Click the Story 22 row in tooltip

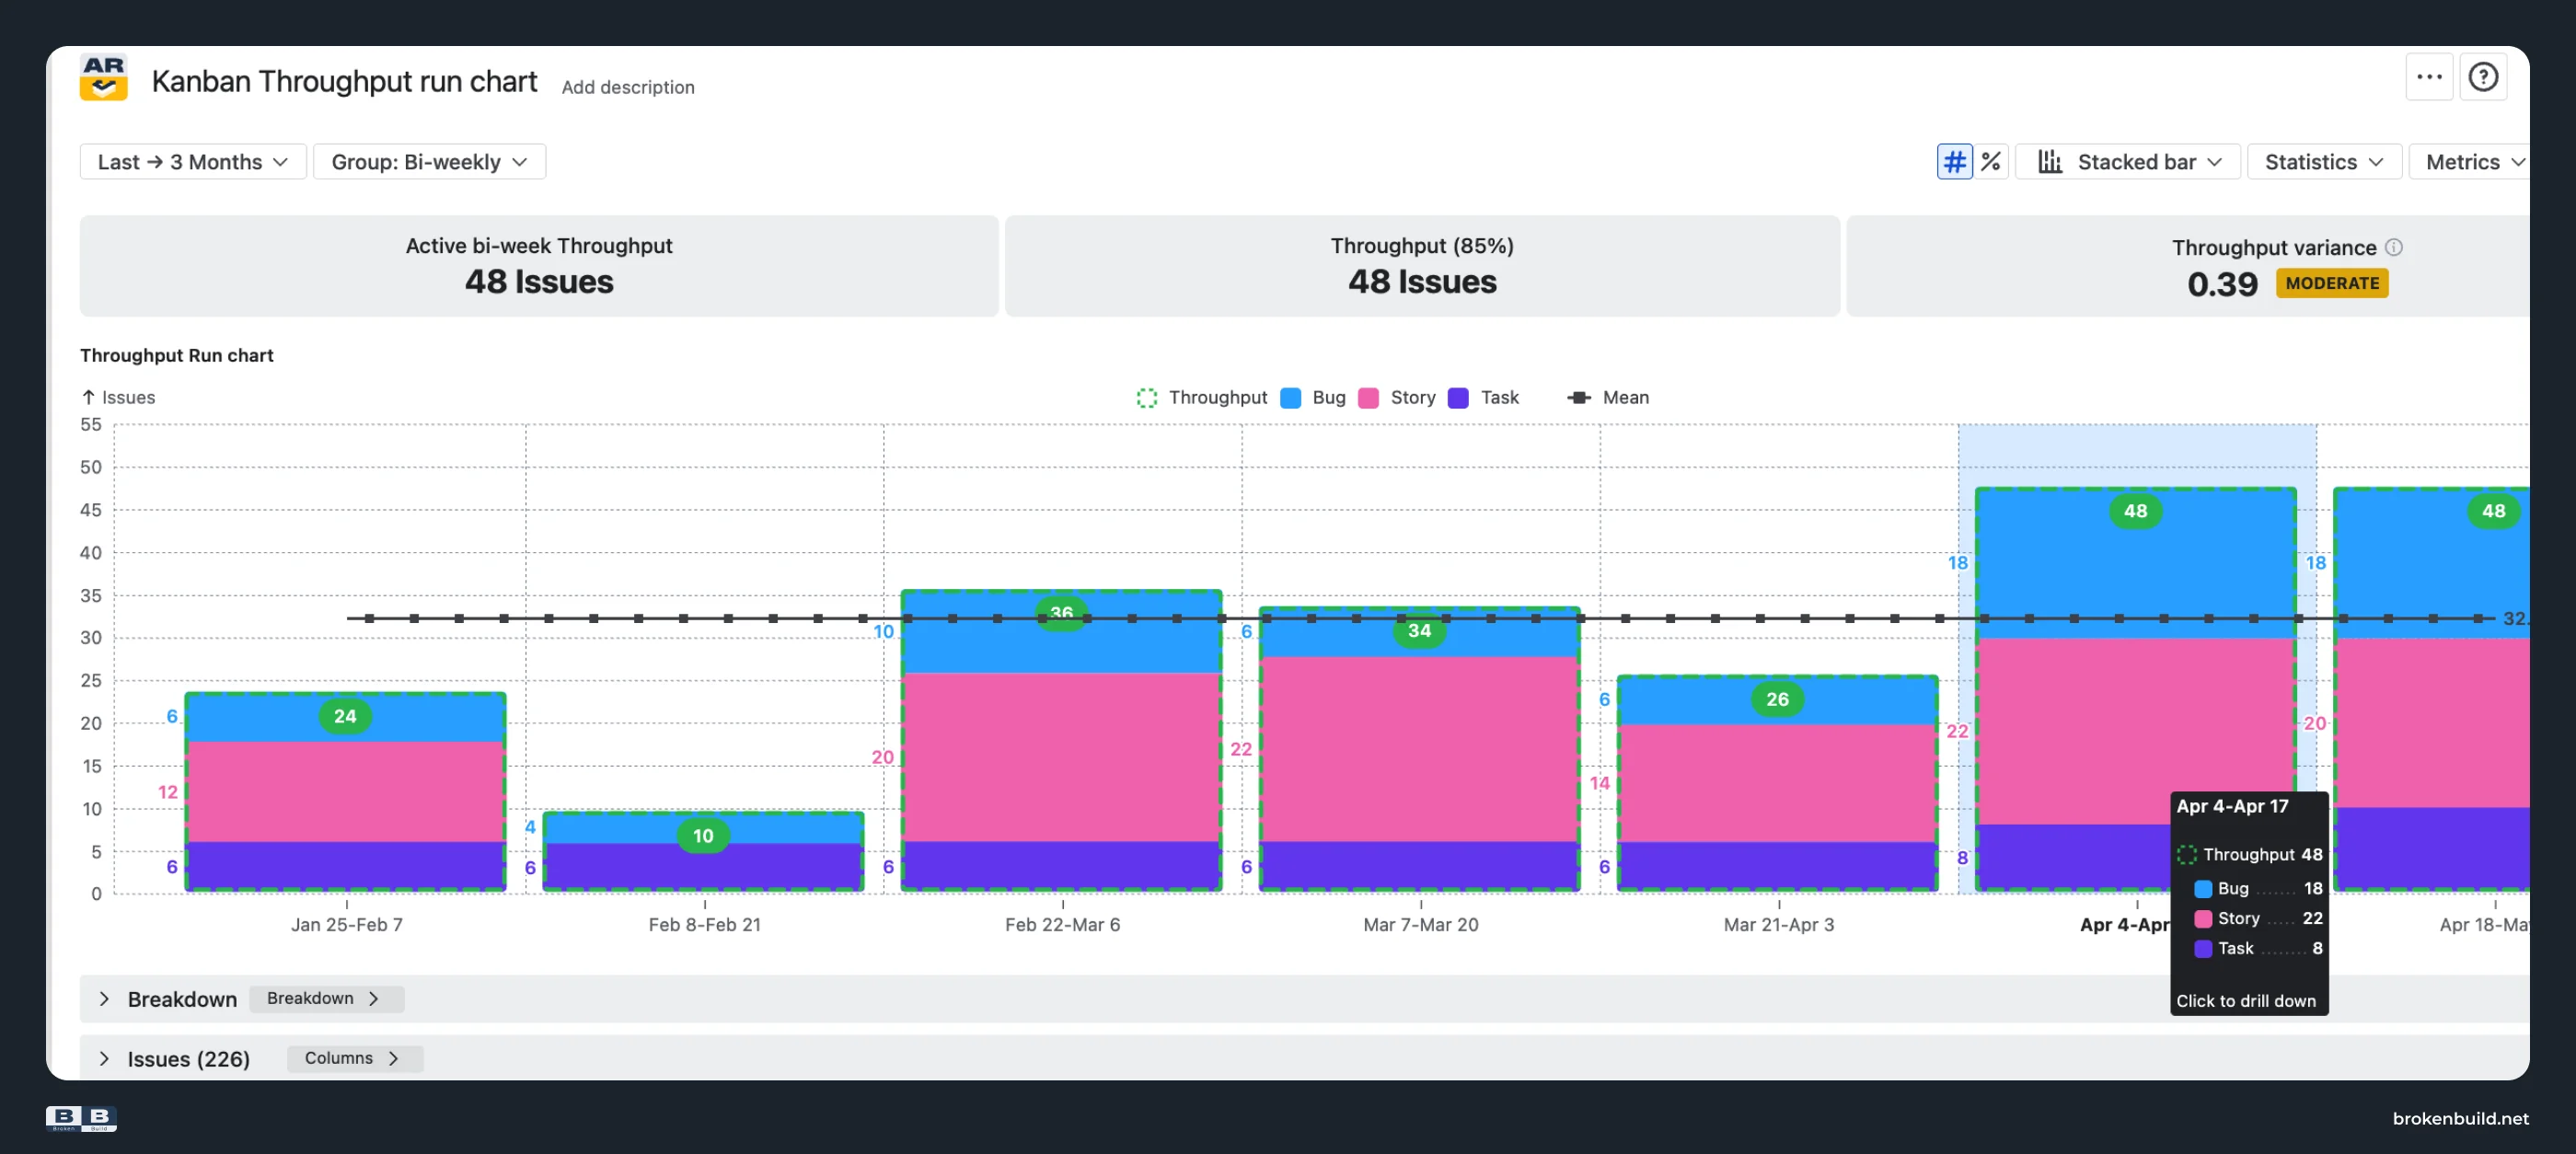(x=2258, y=918)
